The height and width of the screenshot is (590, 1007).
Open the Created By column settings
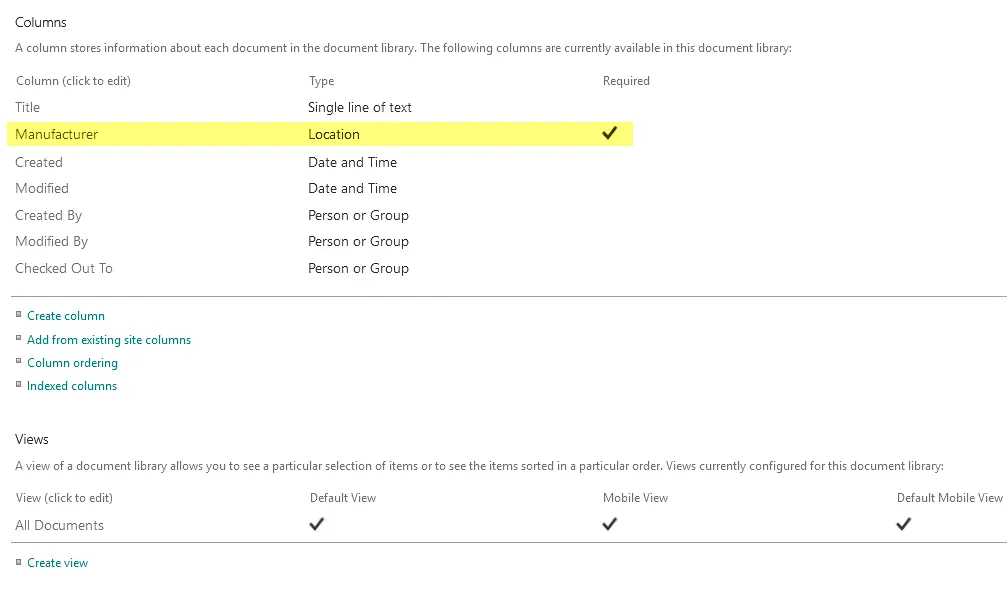(x=49, y=215)
